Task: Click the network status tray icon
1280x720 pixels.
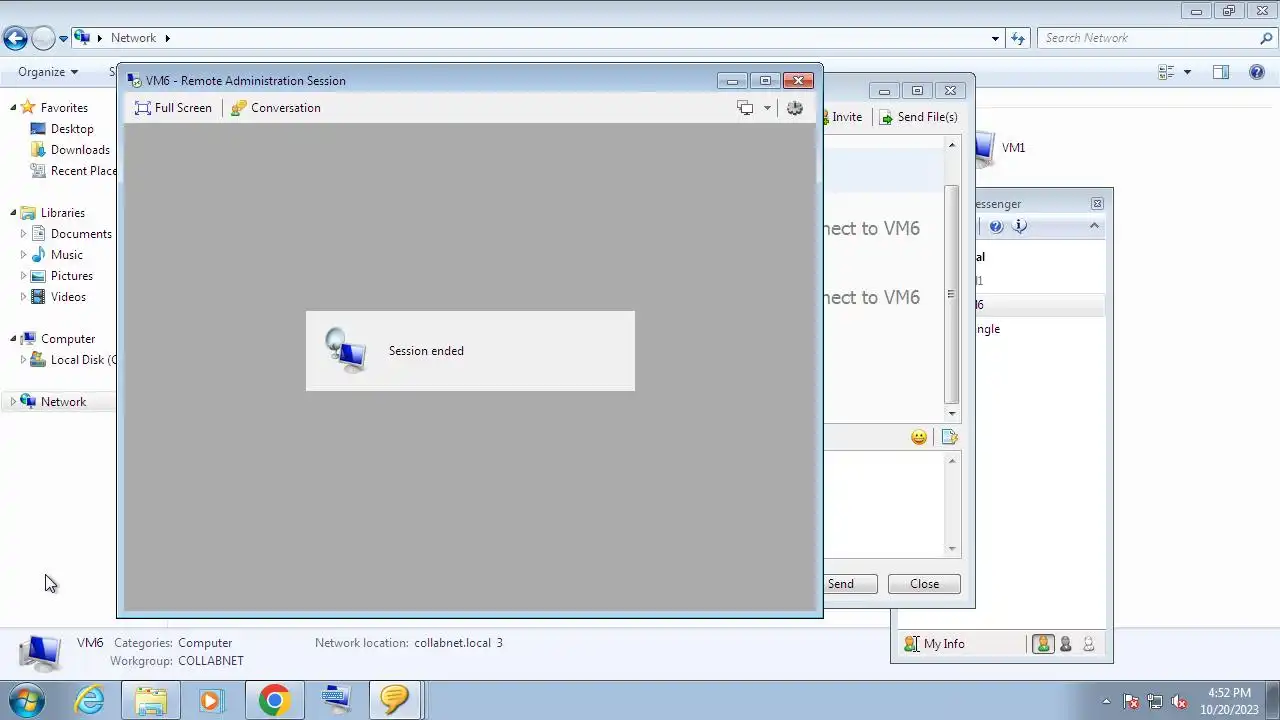Action: [x=1155, y=701]
